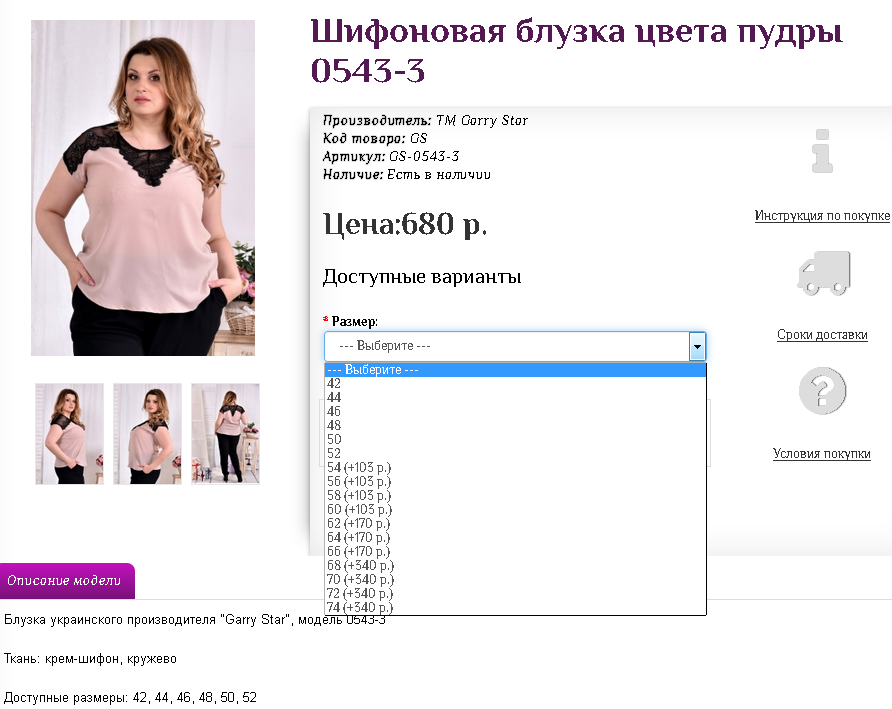Click the delivery truck icon
The image size is (892, 709).
[x=824, y=273]
